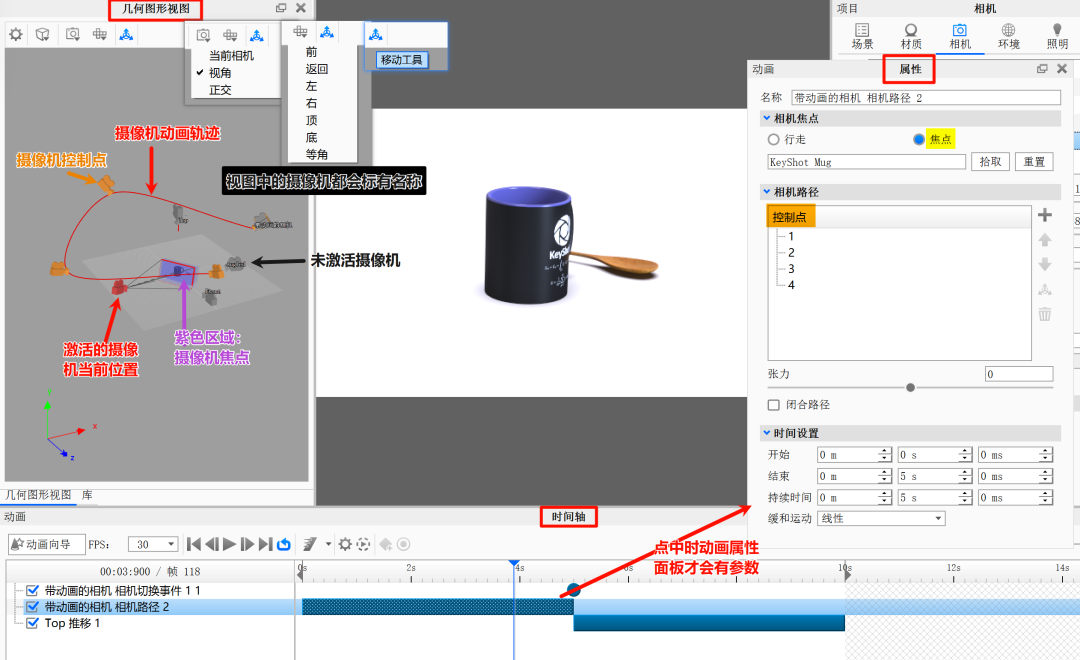Toggle 带动画的相机 相机路径 2 checkbox
Image resolution: width=1080 pixels, height=660 pixels.
[x=32, y=607]
